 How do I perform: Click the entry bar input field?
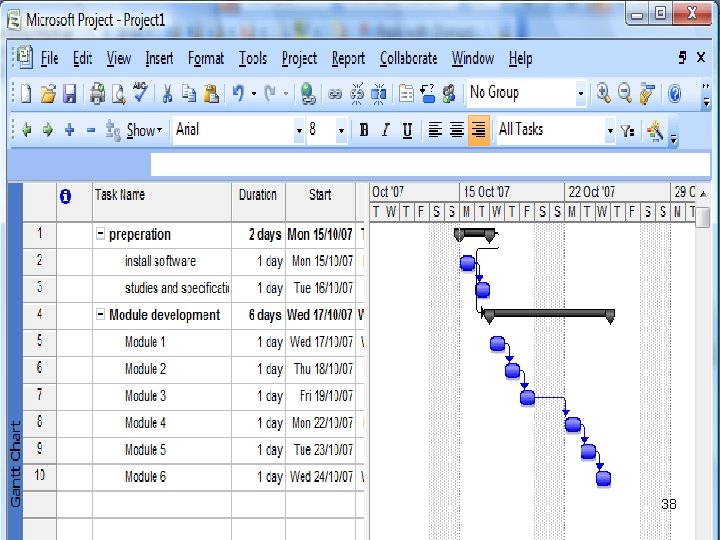[x=430, y=164]
